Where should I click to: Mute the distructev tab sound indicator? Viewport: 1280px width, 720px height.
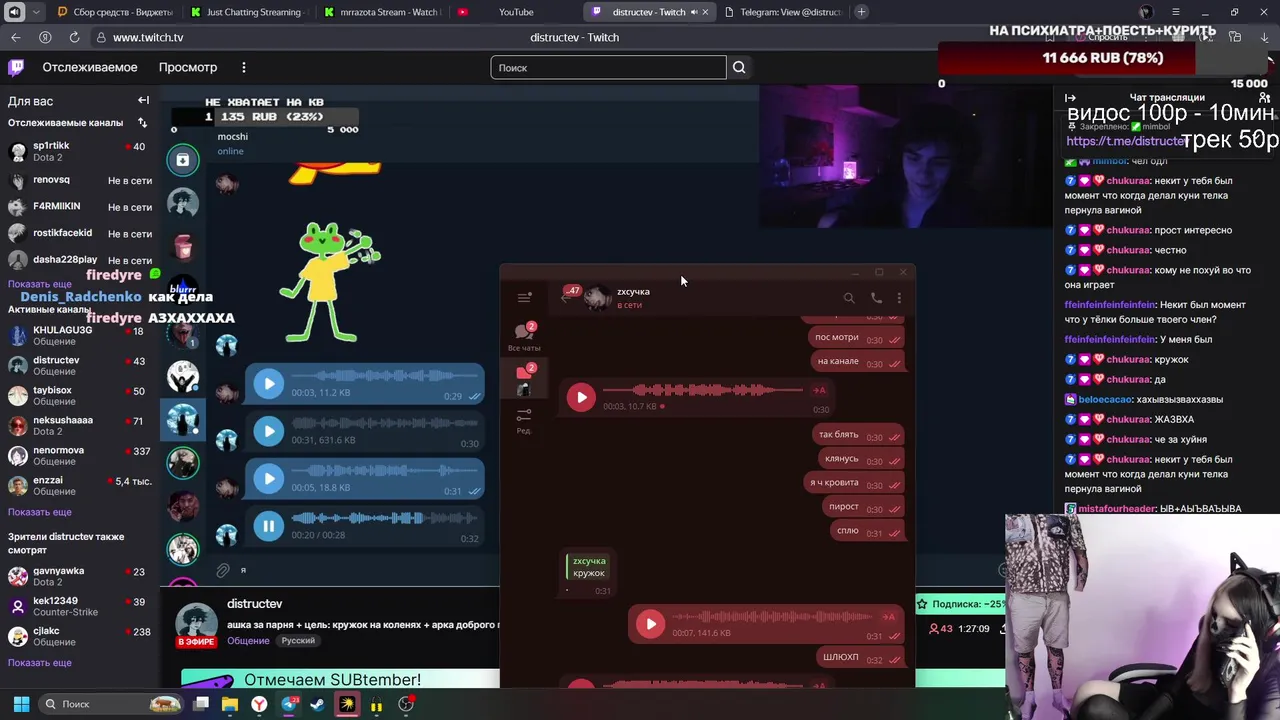tap(692, 12)
